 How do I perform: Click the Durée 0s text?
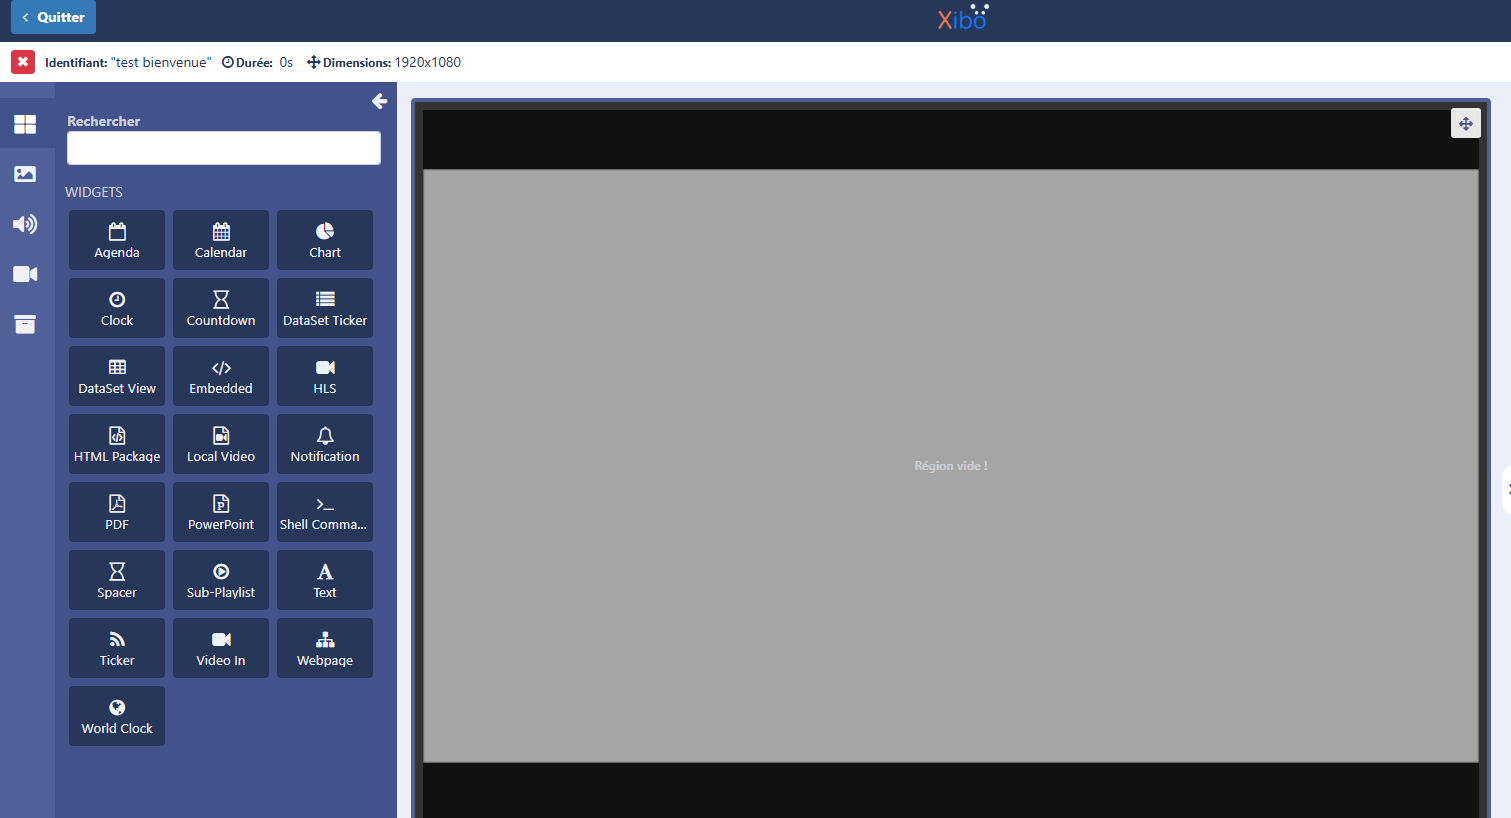pos(257,62)
